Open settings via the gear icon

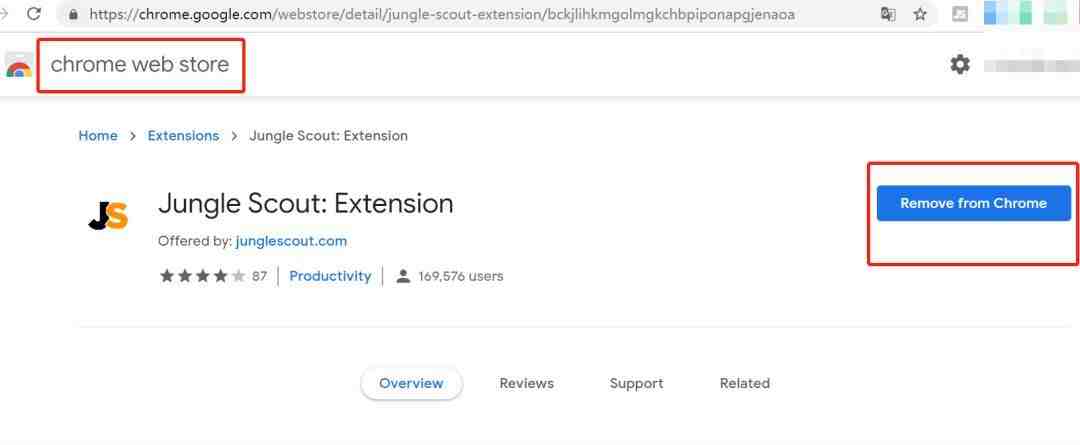(x=959, y=65)
